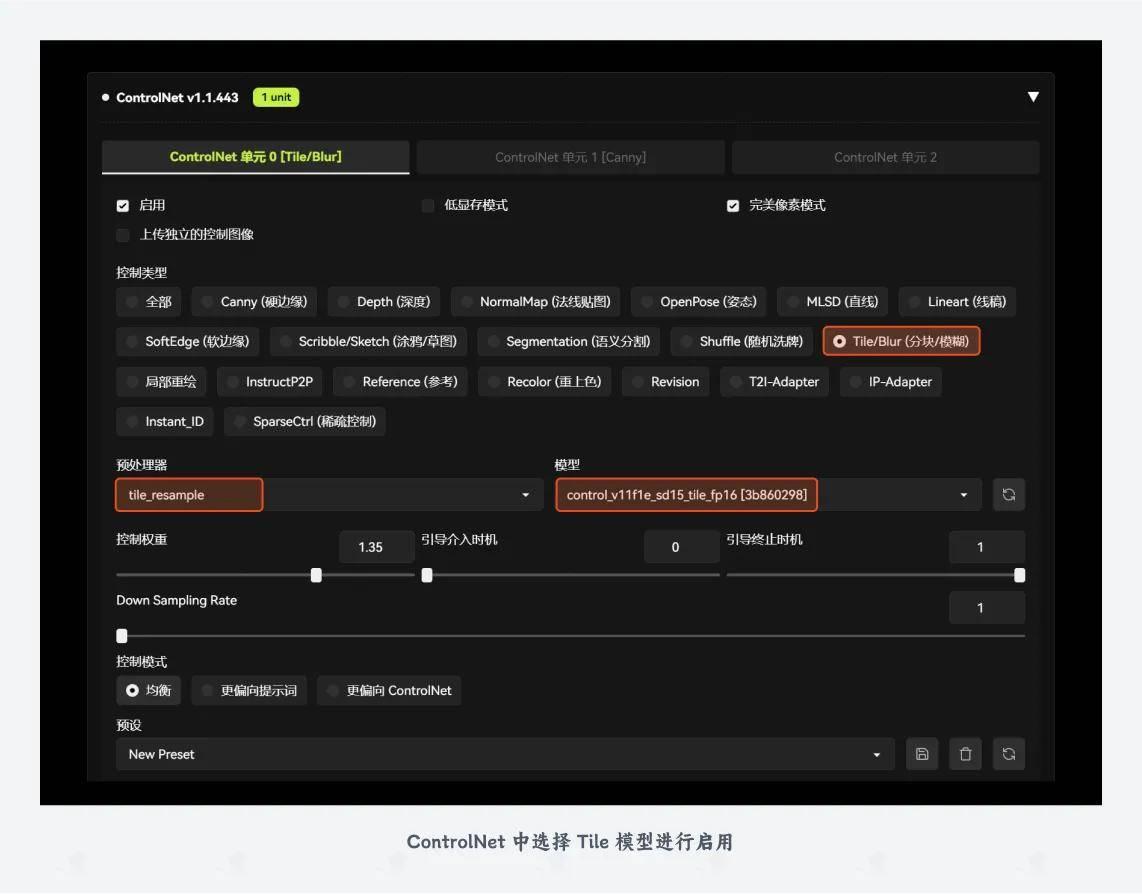Select 均衡 control mode
This screenshot has height=894, width=1142.
(x=149, y=691)
